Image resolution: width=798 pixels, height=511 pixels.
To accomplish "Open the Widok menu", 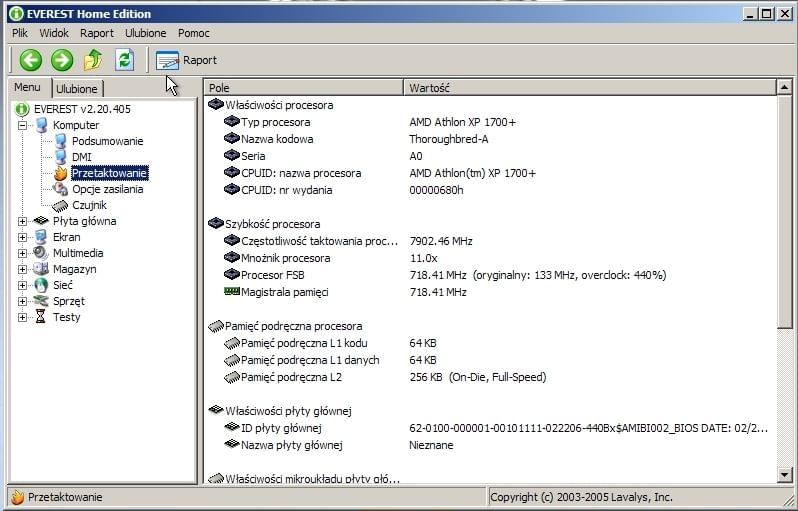I will 54,33.
